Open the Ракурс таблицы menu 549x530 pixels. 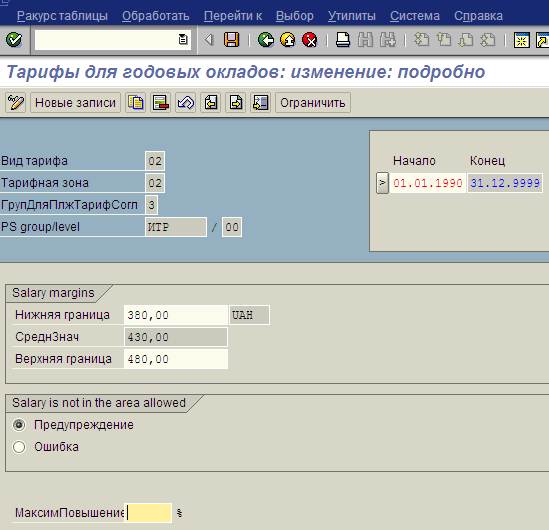click(x=62, y=16)
